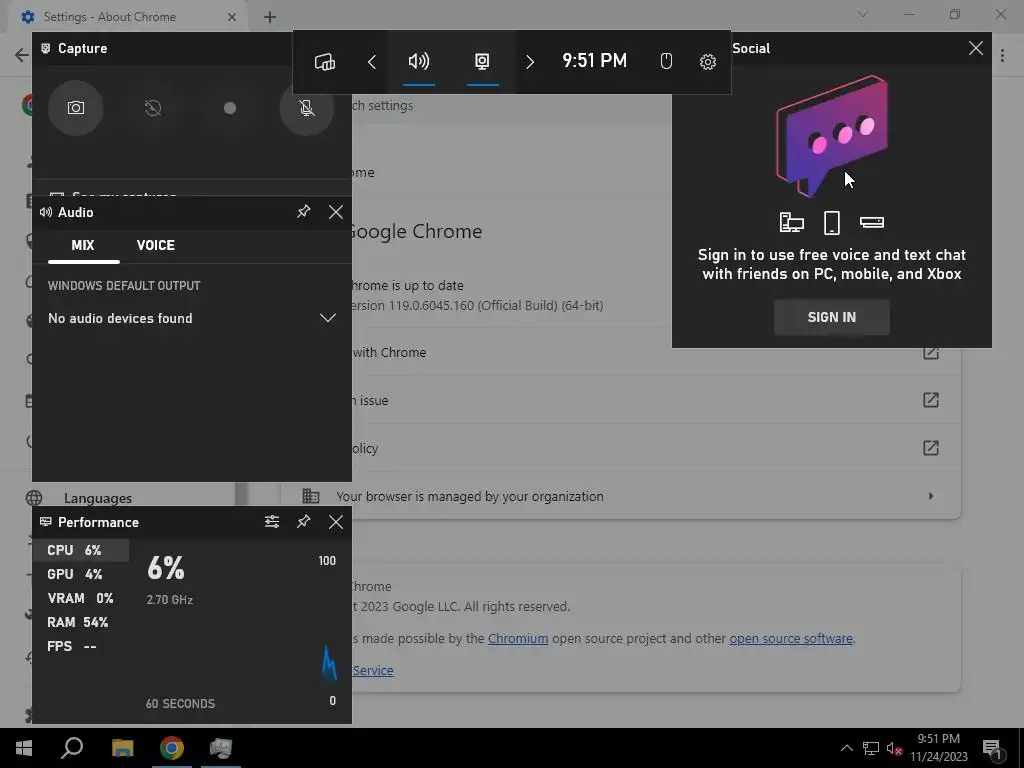Image resolution: width=1024 pixels, height=768 pixels.
Task: Switch to the VOICE tab
Action: tap(155, 246)
